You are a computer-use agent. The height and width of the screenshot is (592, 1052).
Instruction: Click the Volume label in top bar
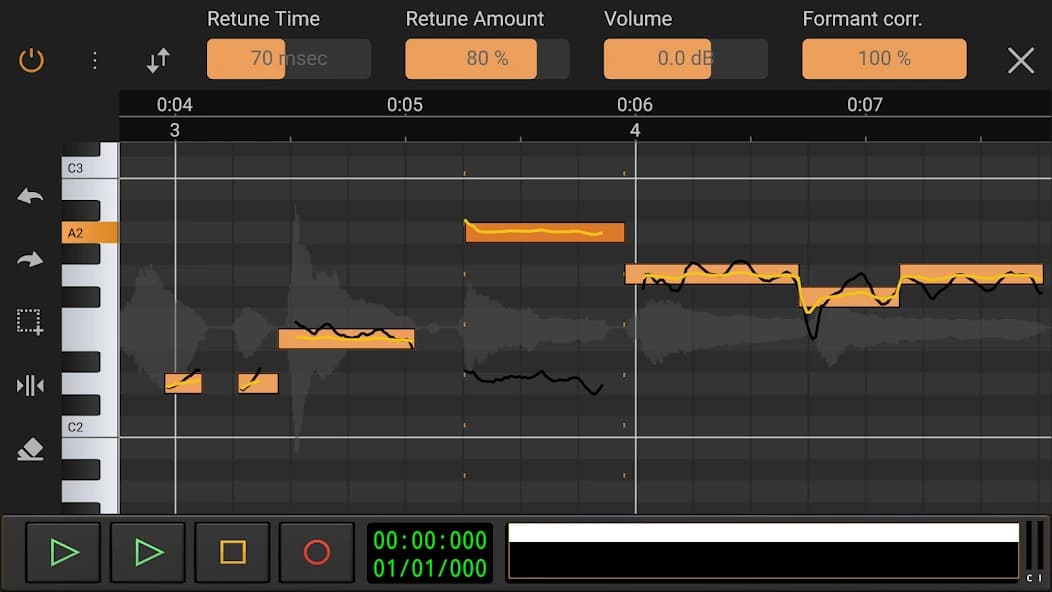coord(638,18)
